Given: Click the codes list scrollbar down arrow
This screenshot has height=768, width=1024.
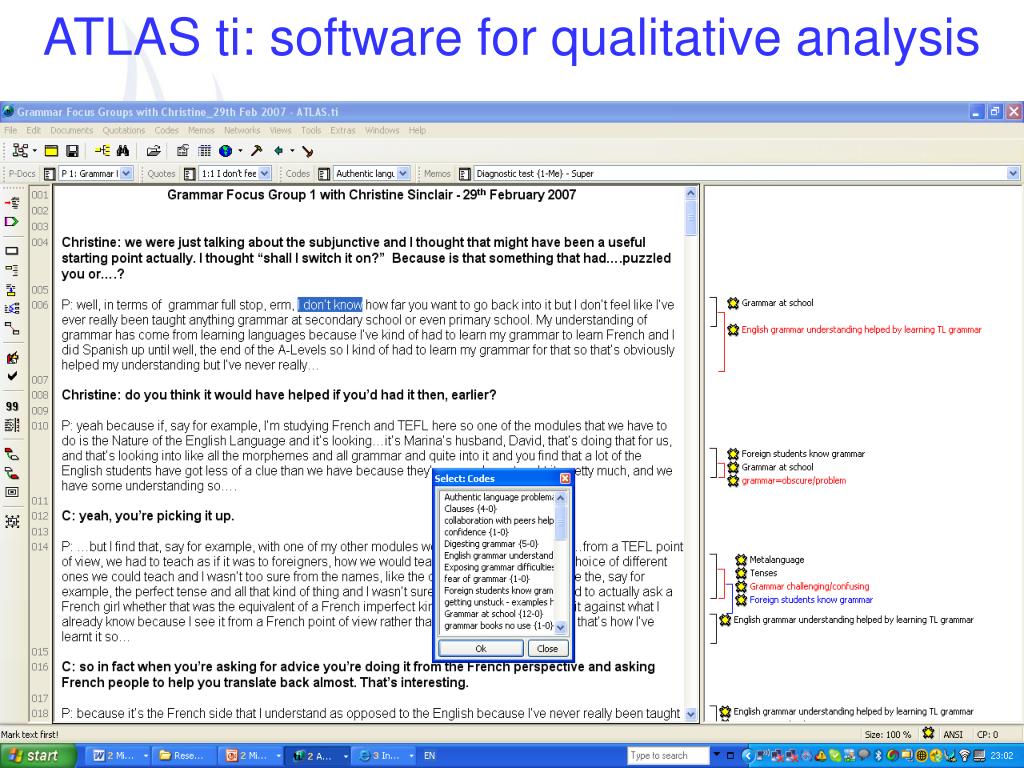Looking at the screenshot, I should point(560,627).
